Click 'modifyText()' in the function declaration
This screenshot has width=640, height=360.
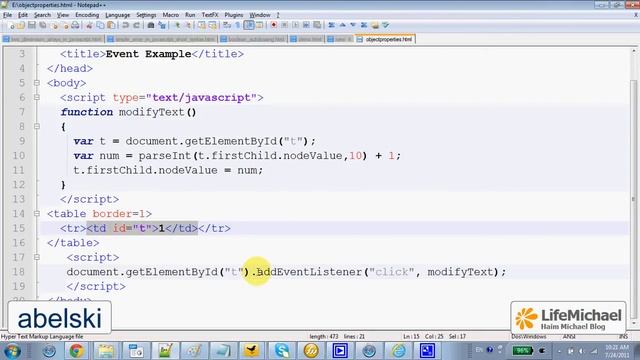click(158, 112)
